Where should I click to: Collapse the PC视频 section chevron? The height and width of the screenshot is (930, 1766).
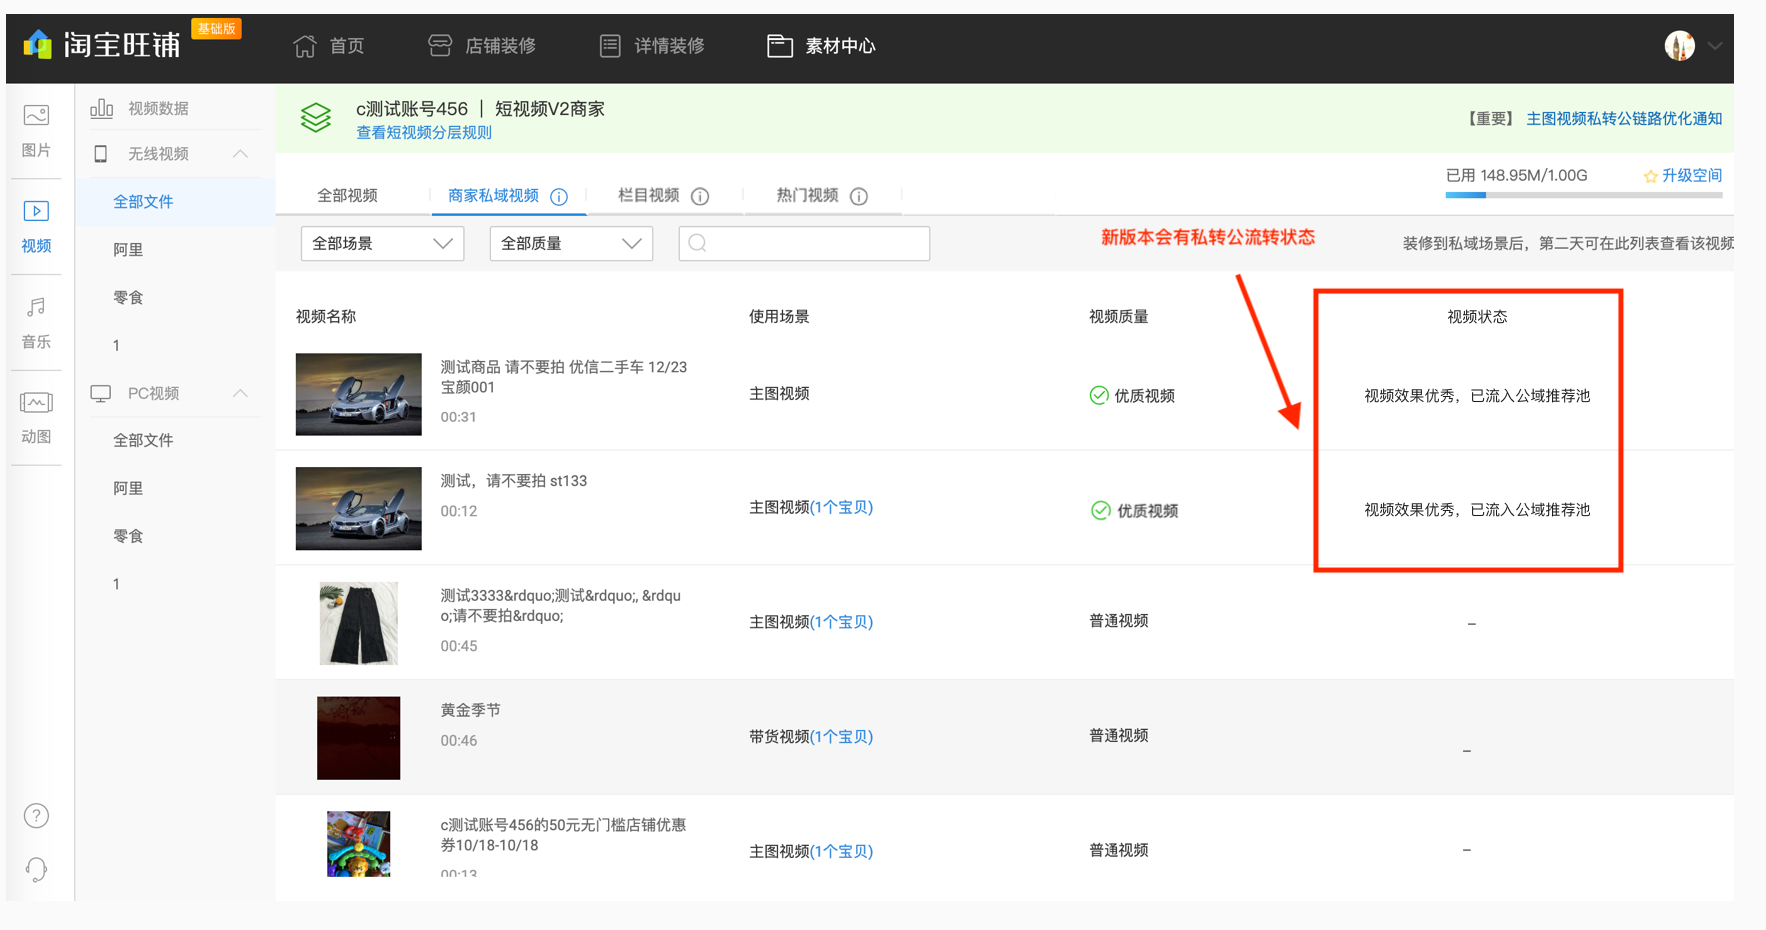240,393
